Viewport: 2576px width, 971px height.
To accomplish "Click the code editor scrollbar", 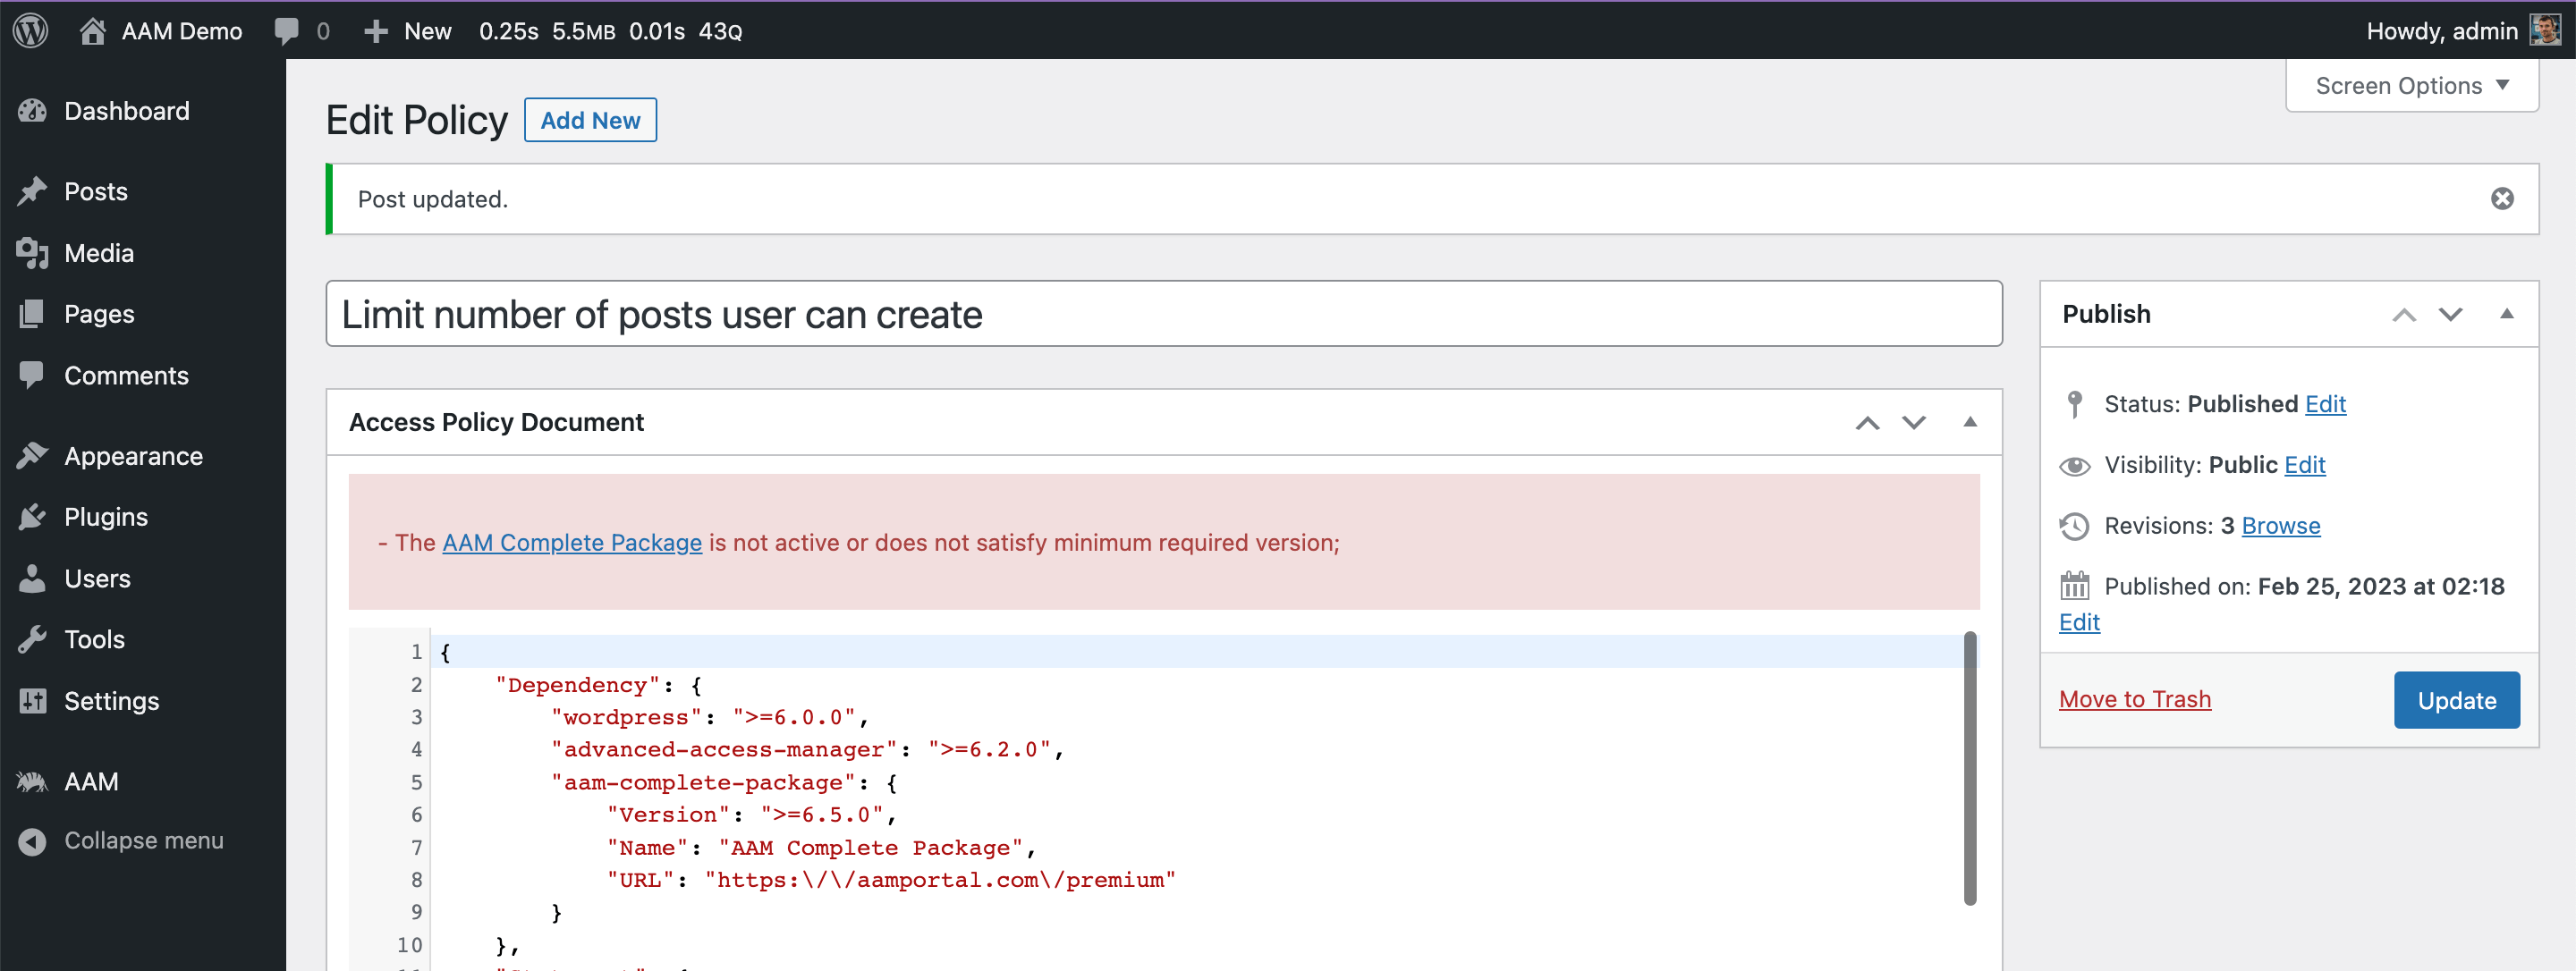I will pyautogui.click(x=1969, y=768).
